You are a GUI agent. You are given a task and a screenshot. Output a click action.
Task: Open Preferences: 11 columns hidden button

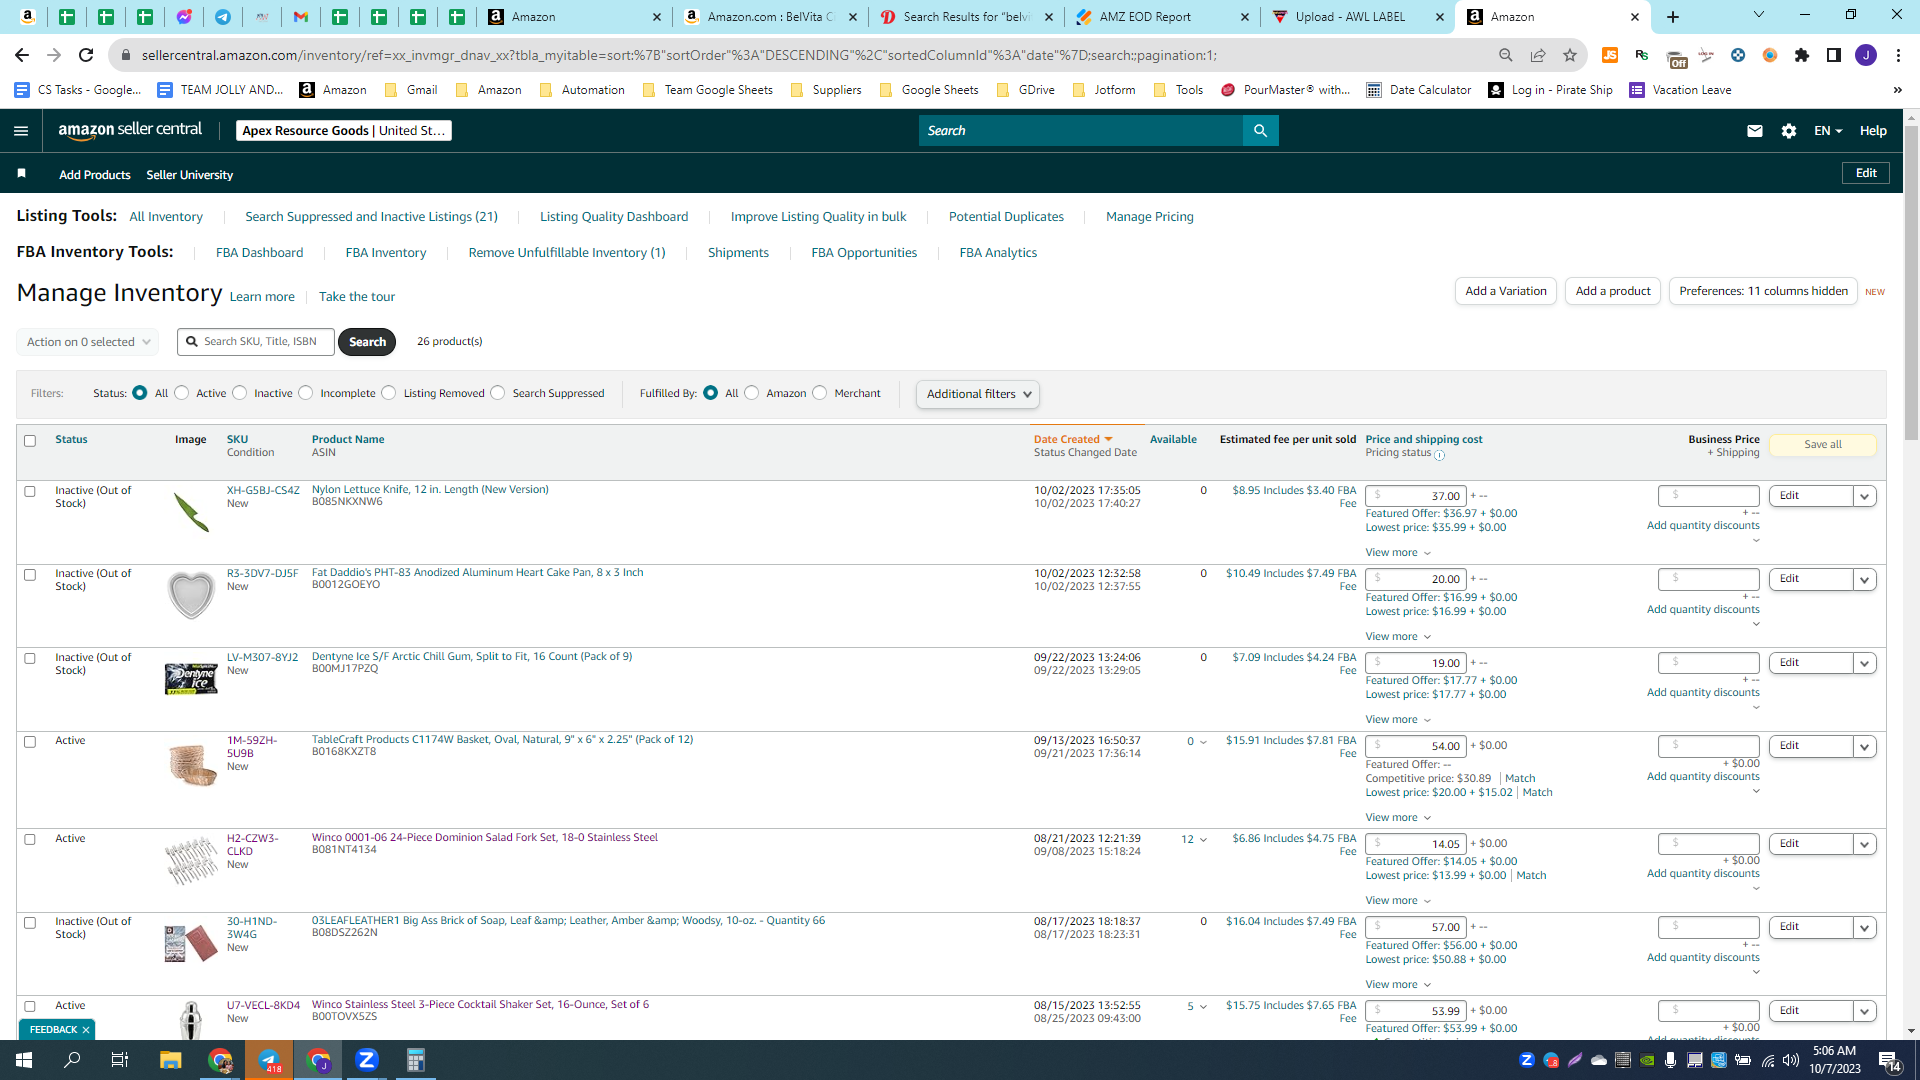pyautogui.click(x=1763, y=291)
